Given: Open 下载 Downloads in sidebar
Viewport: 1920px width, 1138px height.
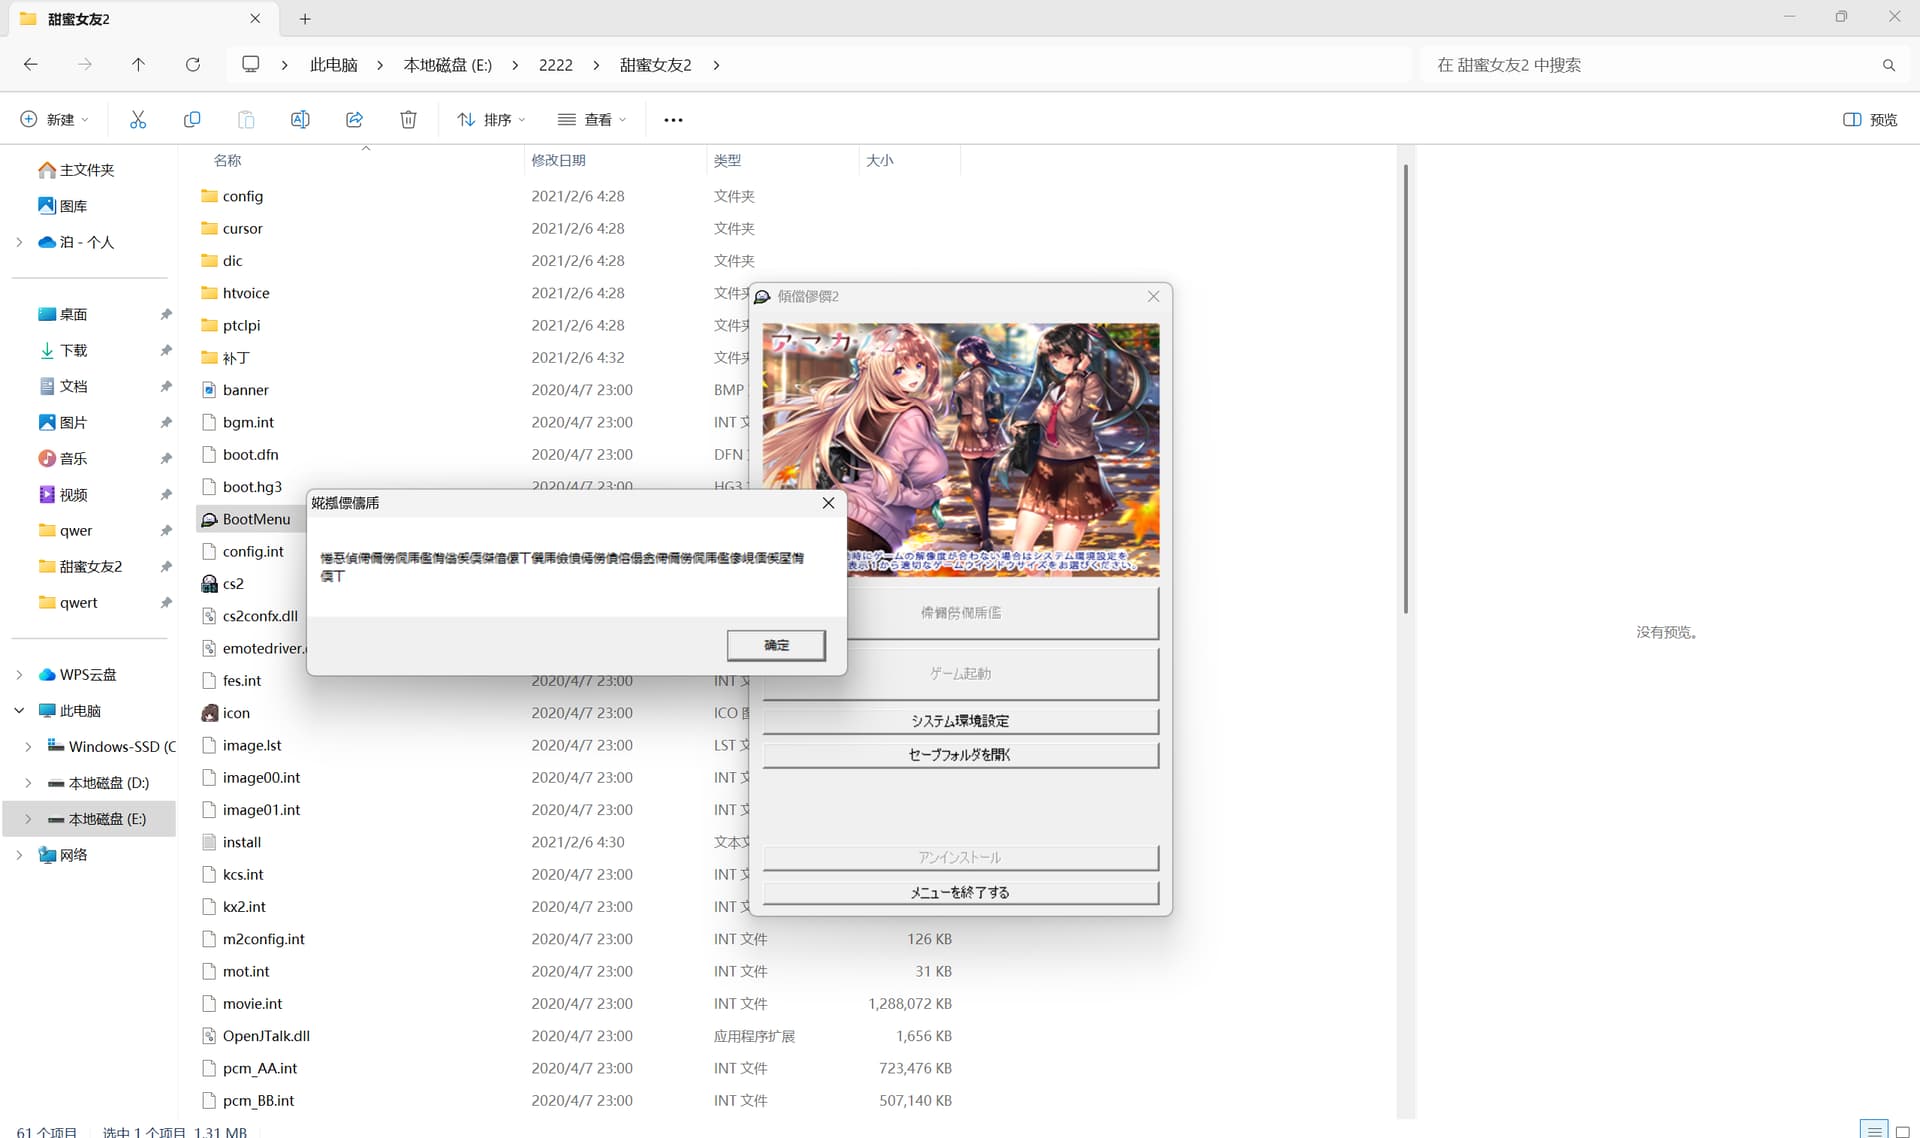Looking at the screenshot, I should pos(62,350).
